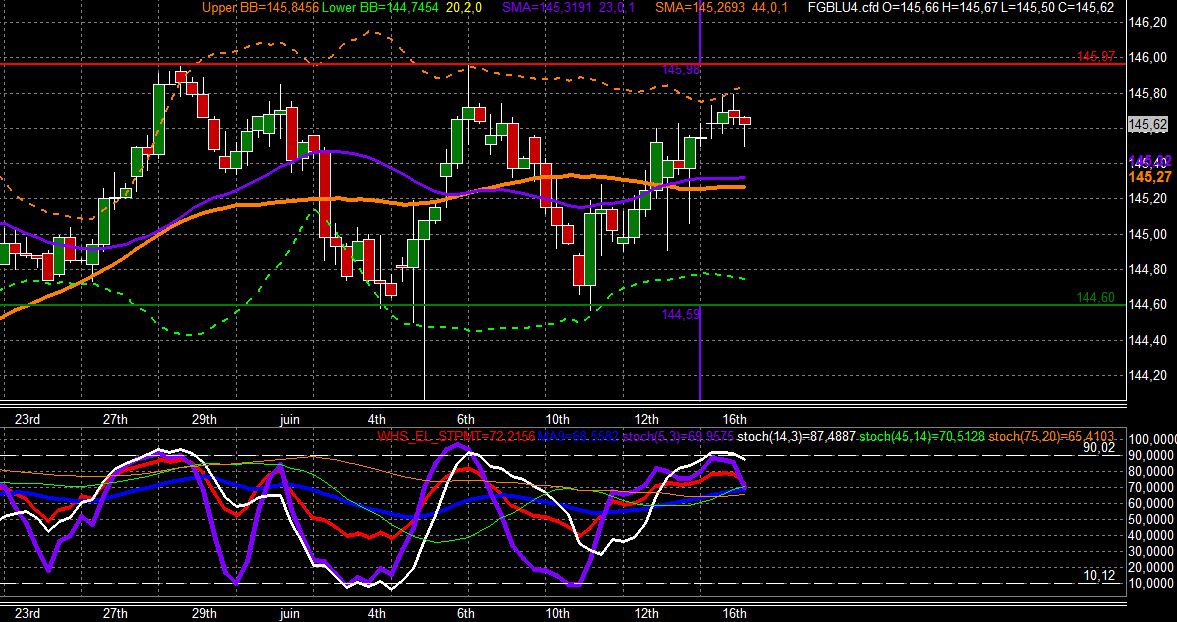The height and width of the screenshot is (622, 1177).
Task: Click the 144,20 price axis label
Action: coord(1148,376)
